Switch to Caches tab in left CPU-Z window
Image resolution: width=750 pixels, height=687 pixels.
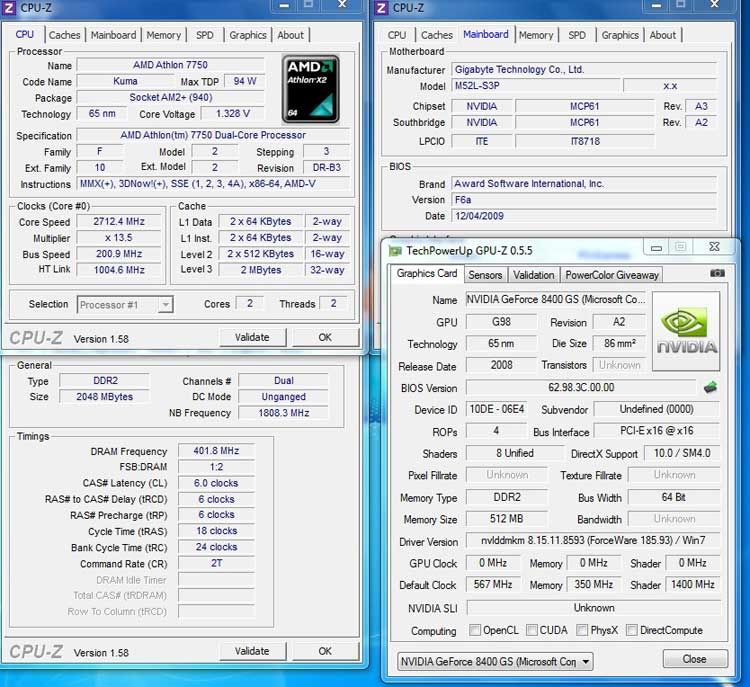tap(65, 35)
